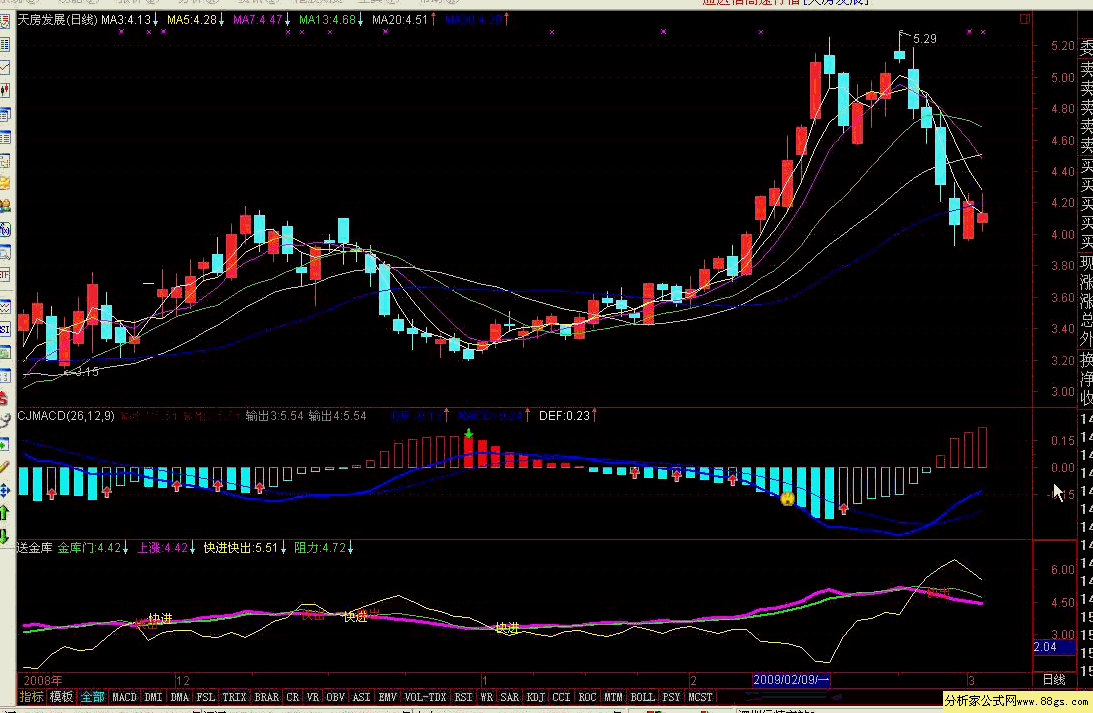The width and height of the screenshot is (1093, 713).
Task: Open the candlestick chart icon in left sidebar
Action: (5, 90)
